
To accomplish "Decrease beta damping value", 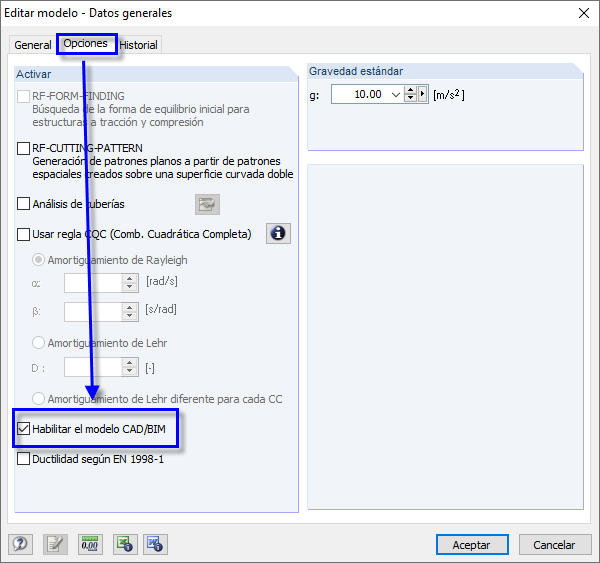I will point(130,316).
